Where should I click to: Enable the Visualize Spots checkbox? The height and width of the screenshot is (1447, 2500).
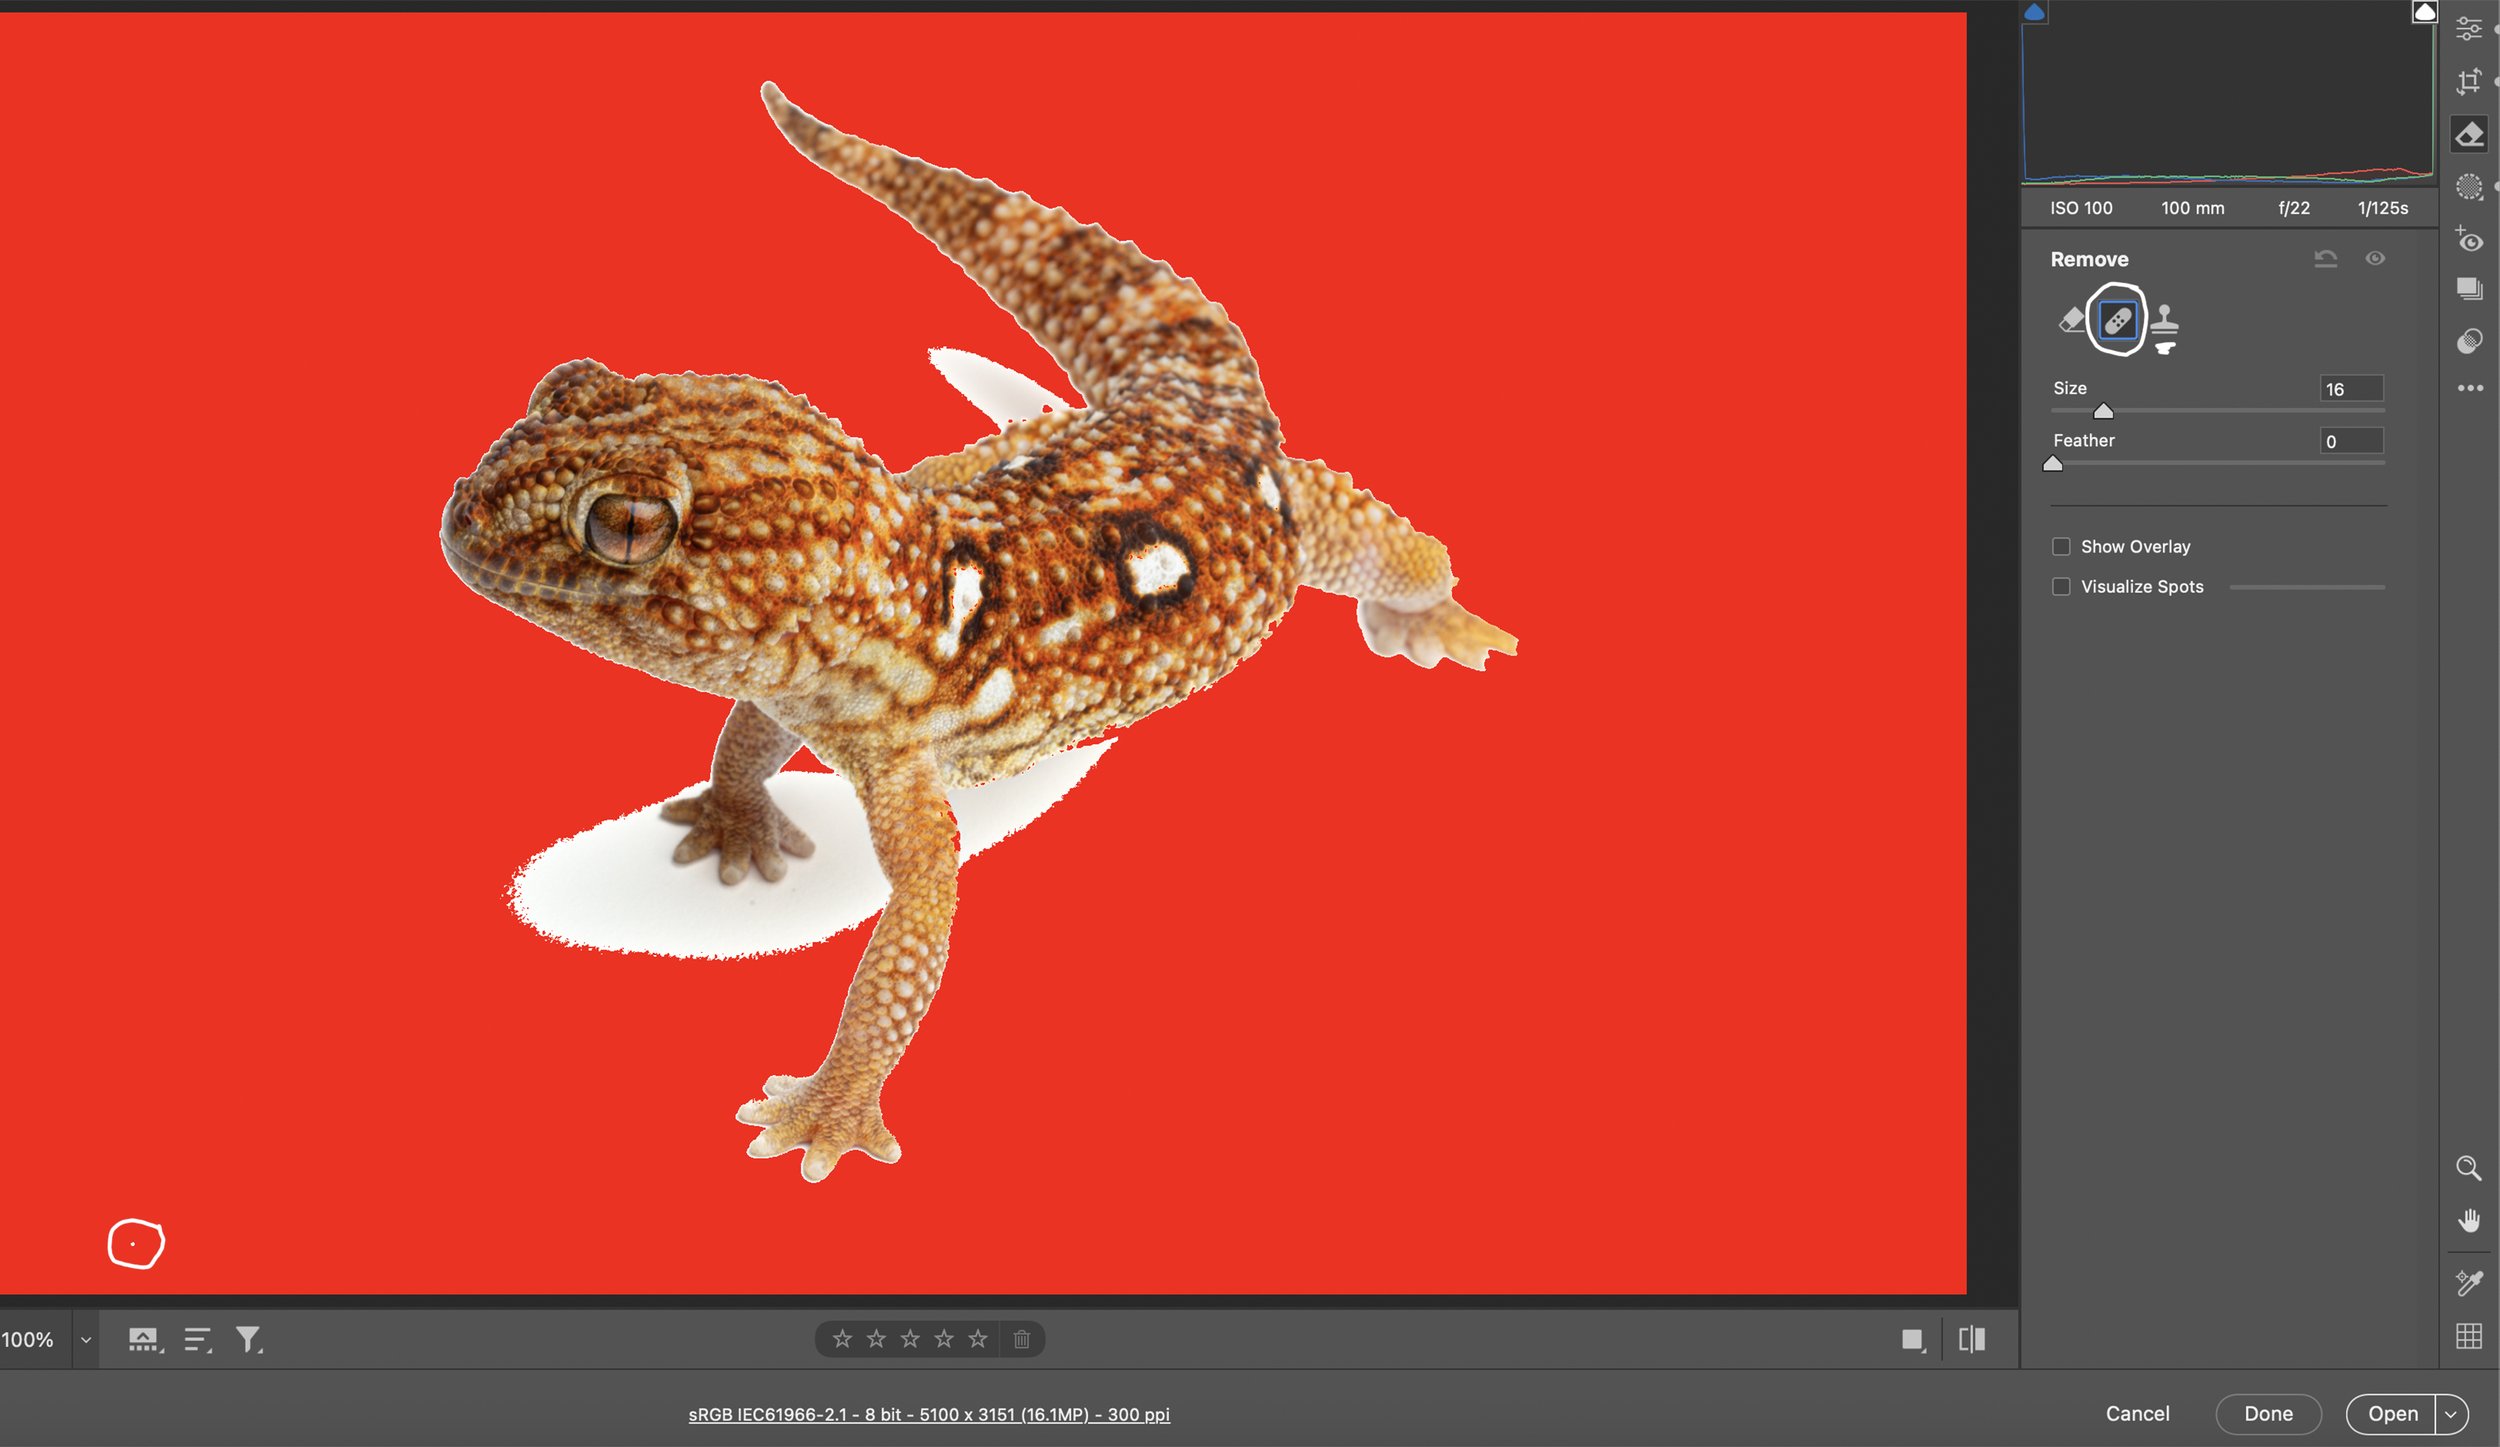[x=2061, y=587]
